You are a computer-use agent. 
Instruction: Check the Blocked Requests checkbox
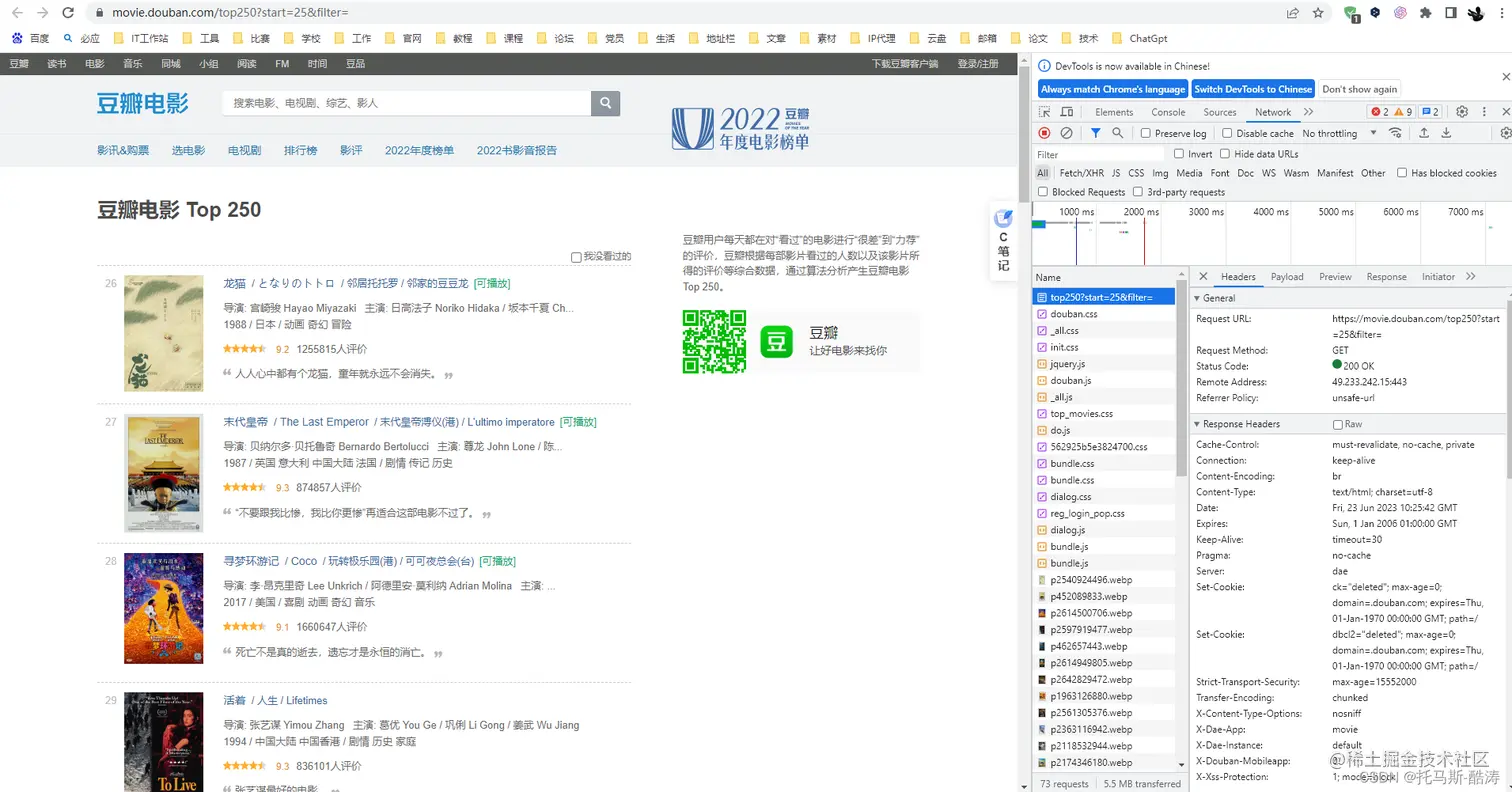pos(1043,192)
